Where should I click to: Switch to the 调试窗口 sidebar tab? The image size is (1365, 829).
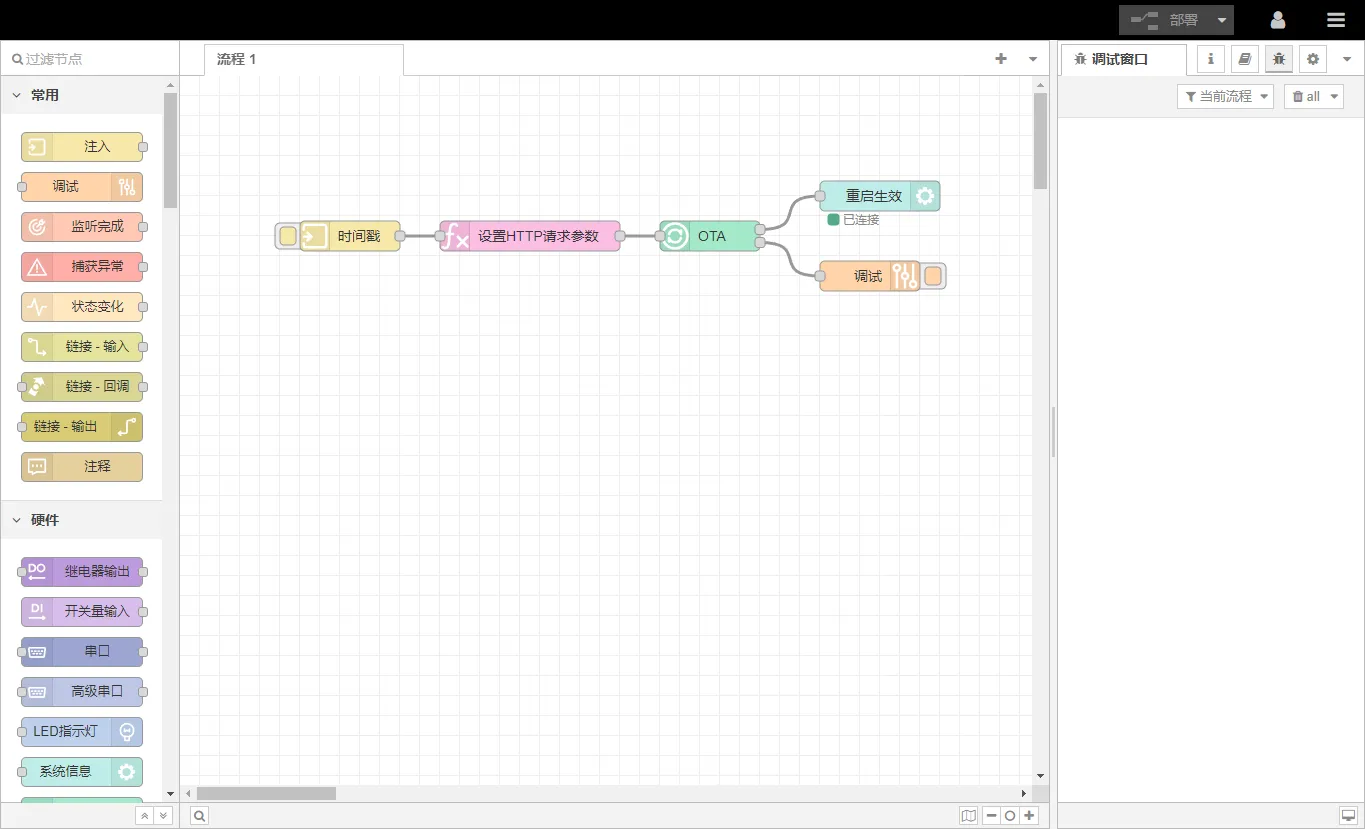[x=1119, y=59]
